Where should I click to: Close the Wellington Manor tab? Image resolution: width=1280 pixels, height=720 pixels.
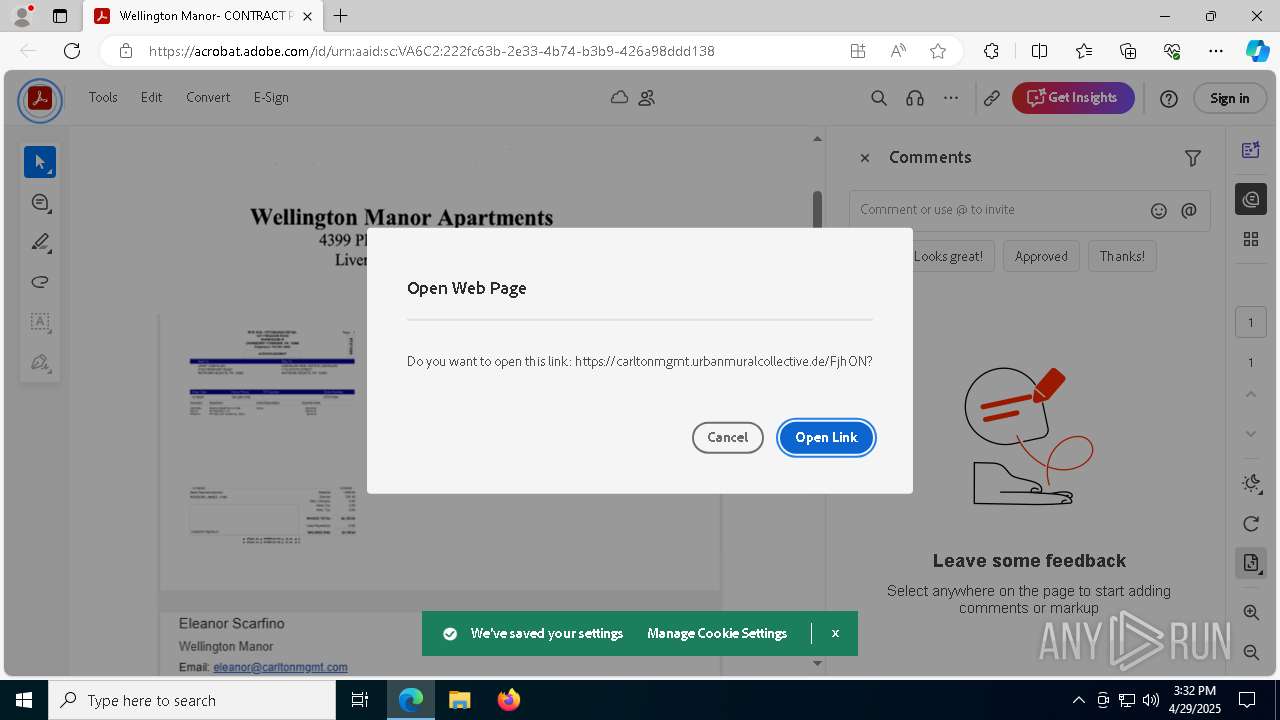click(x=308, y=16)
